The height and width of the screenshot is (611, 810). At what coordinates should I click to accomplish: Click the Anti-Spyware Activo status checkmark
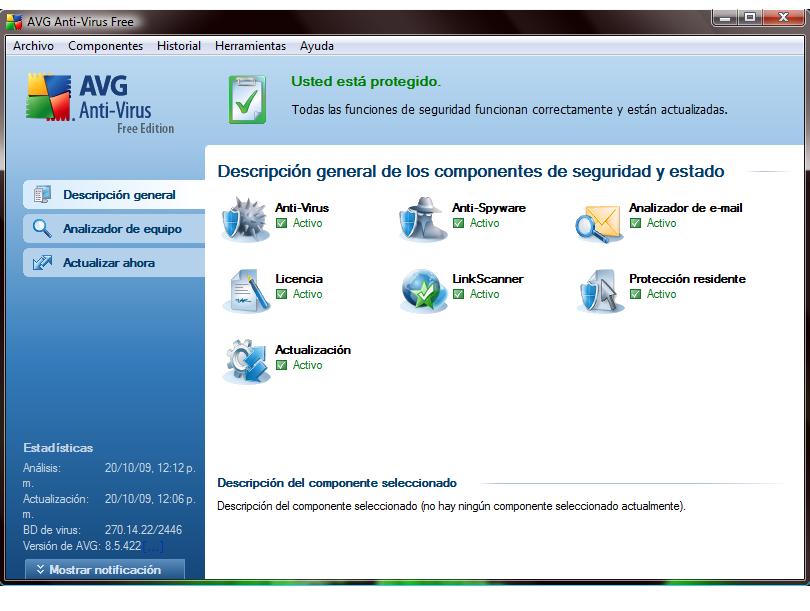point(458,223)
